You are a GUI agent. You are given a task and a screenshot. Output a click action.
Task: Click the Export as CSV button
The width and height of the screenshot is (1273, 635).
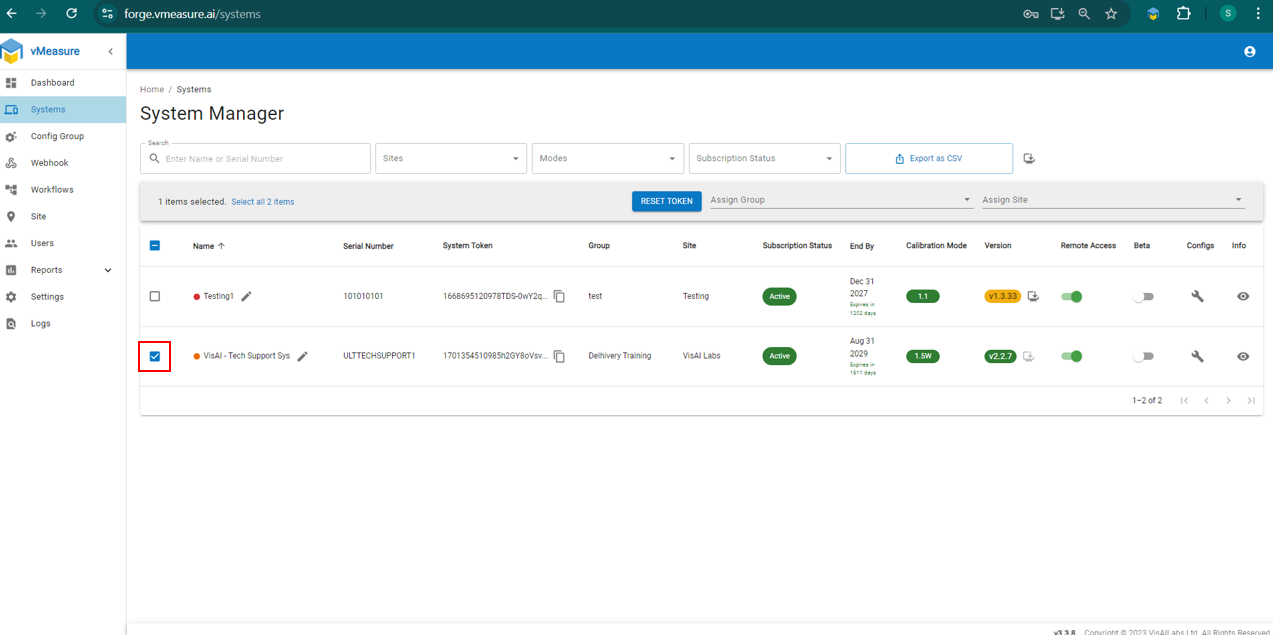click(x=928, y=159)
